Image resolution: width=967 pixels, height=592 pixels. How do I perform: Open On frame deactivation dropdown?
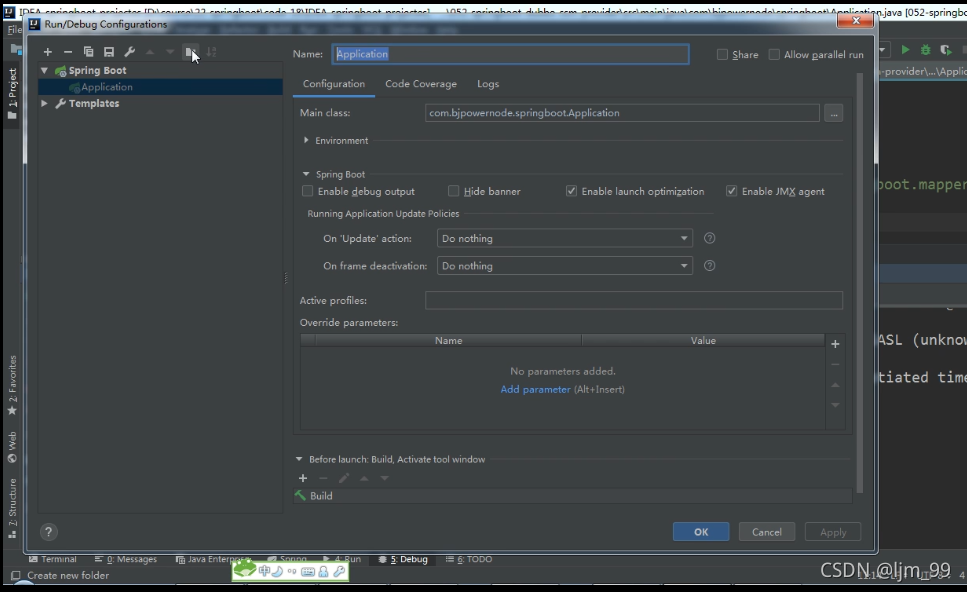click(565, 266)
